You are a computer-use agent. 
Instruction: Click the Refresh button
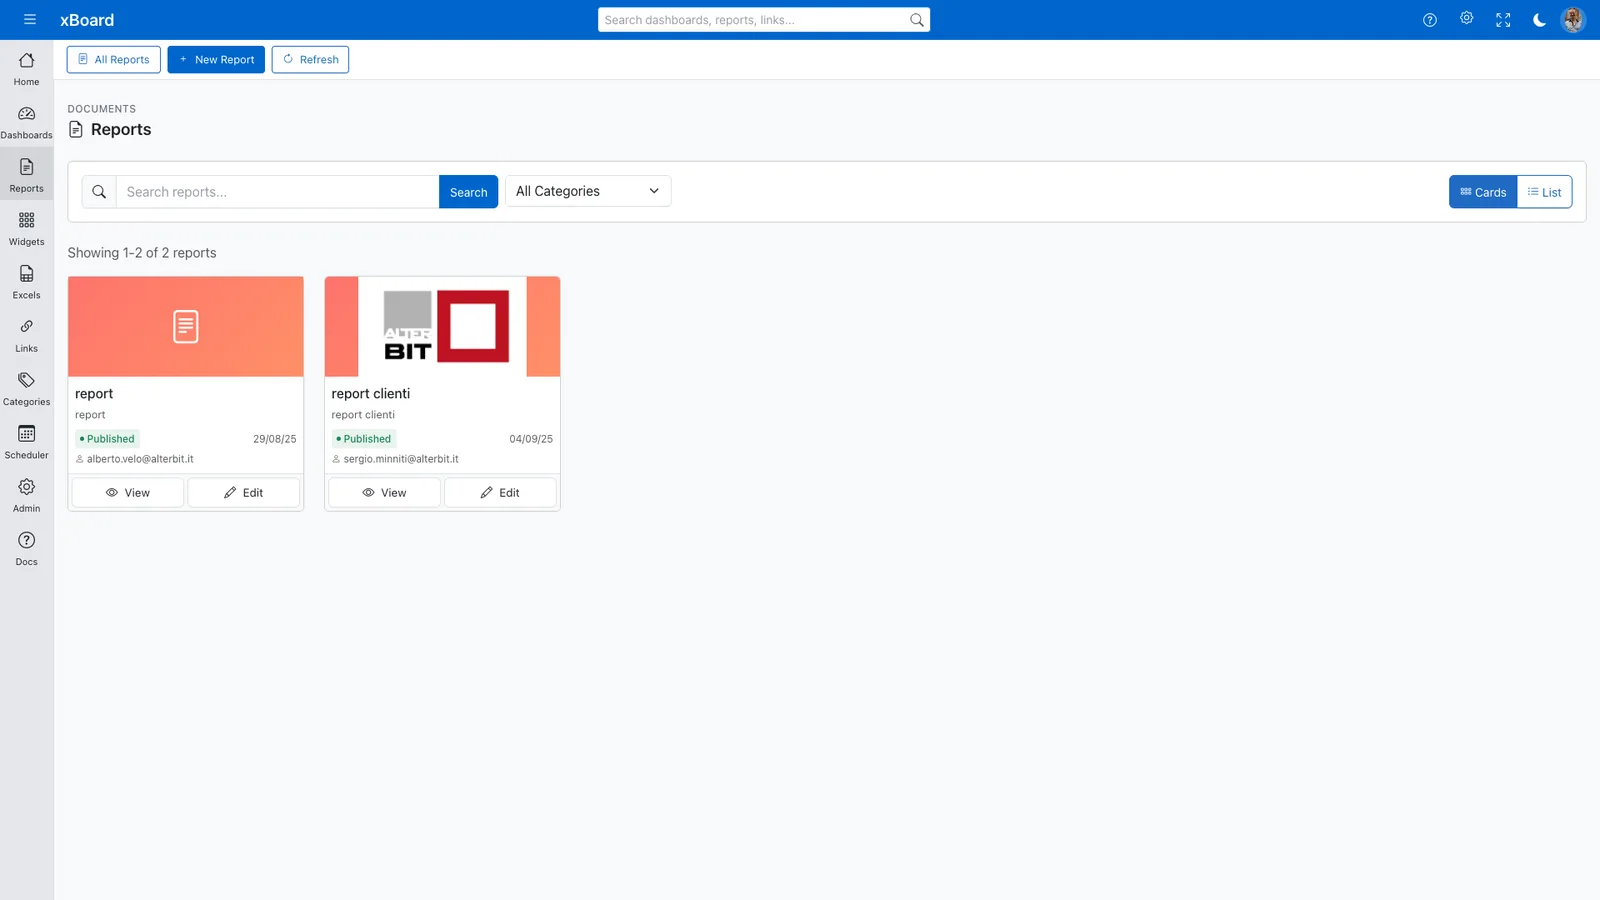[310, 60]
